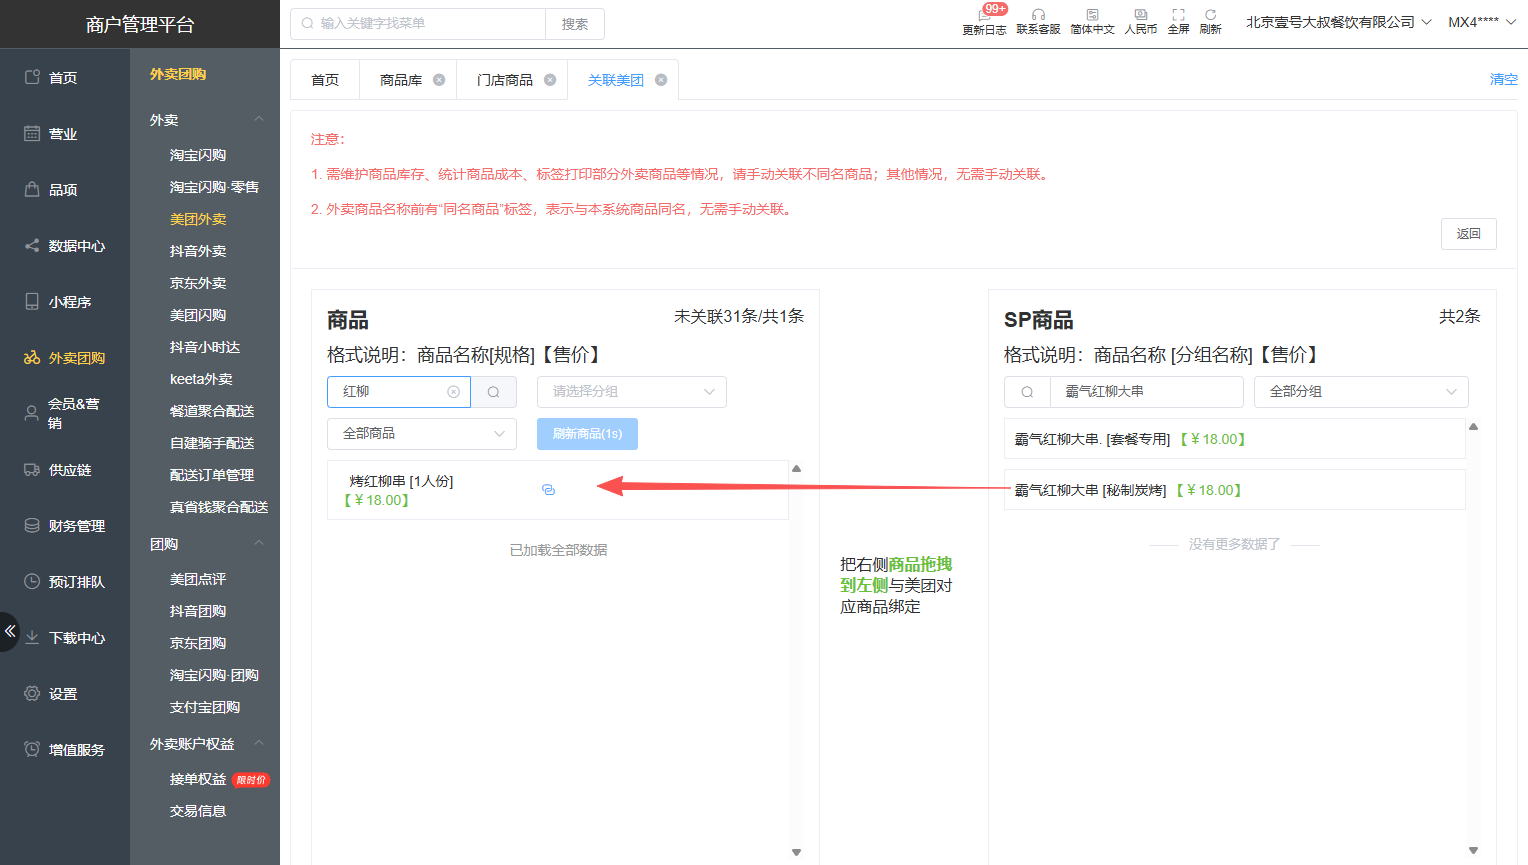Collapse the 团购 menu group

point(259,543)
